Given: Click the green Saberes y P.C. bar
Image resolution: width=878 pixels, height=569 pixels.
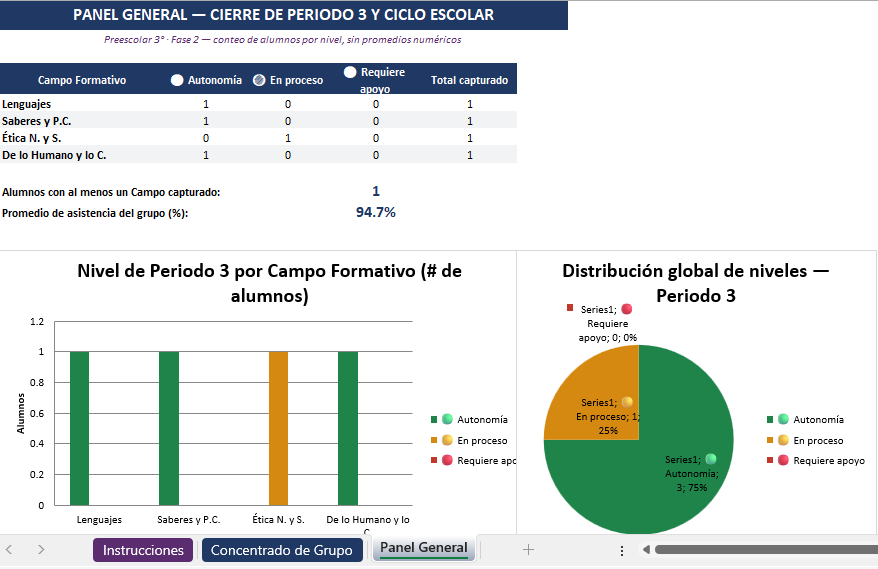Looking at the screenshot, I should pyautogui.click(x=169, y=428).
